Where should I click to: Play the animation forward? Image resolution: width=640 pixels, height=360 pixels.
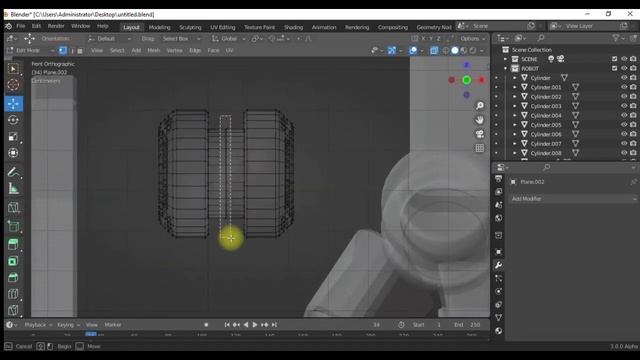pyautogui.click(x=255, y=325)
